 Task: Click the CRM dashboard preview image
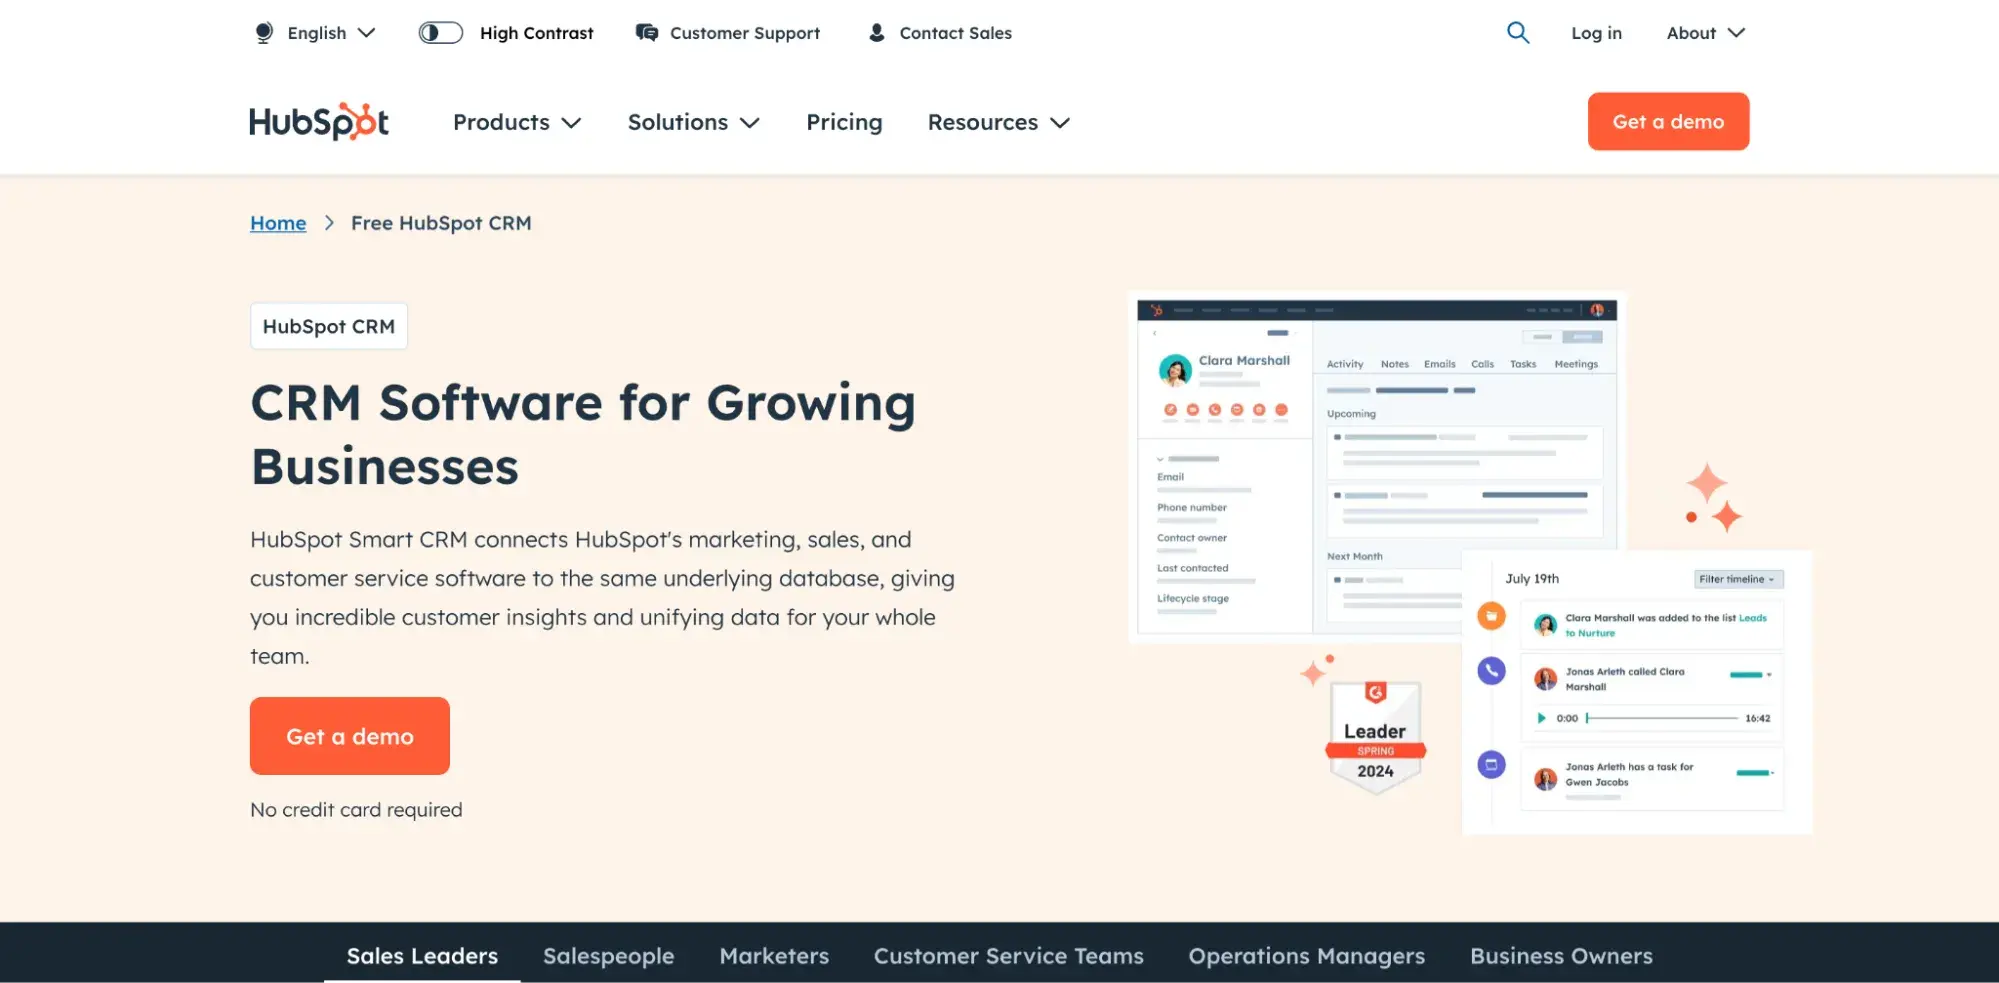click(x=1376, y=466)
